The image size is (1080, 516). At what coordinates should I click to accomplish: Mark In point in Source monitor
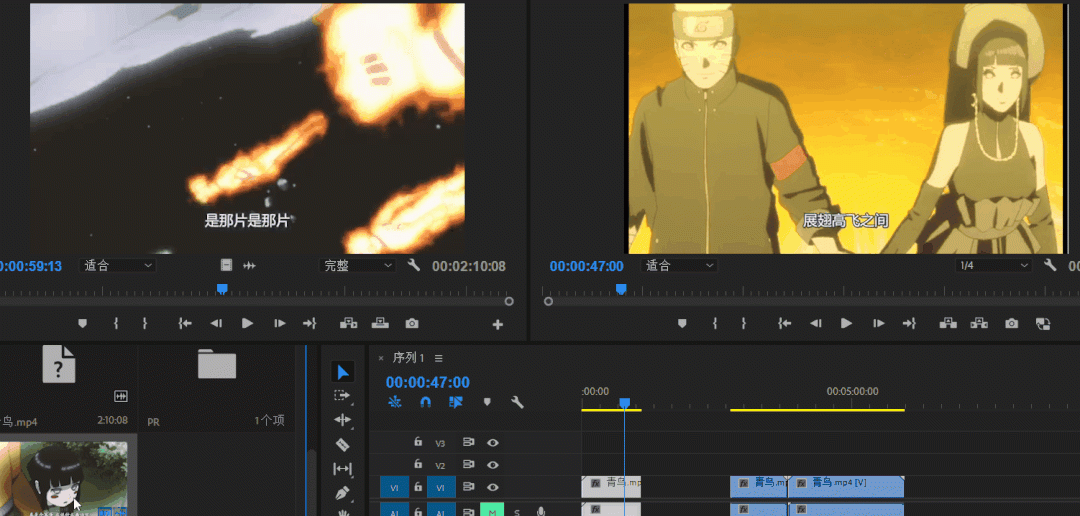point(116,323)
